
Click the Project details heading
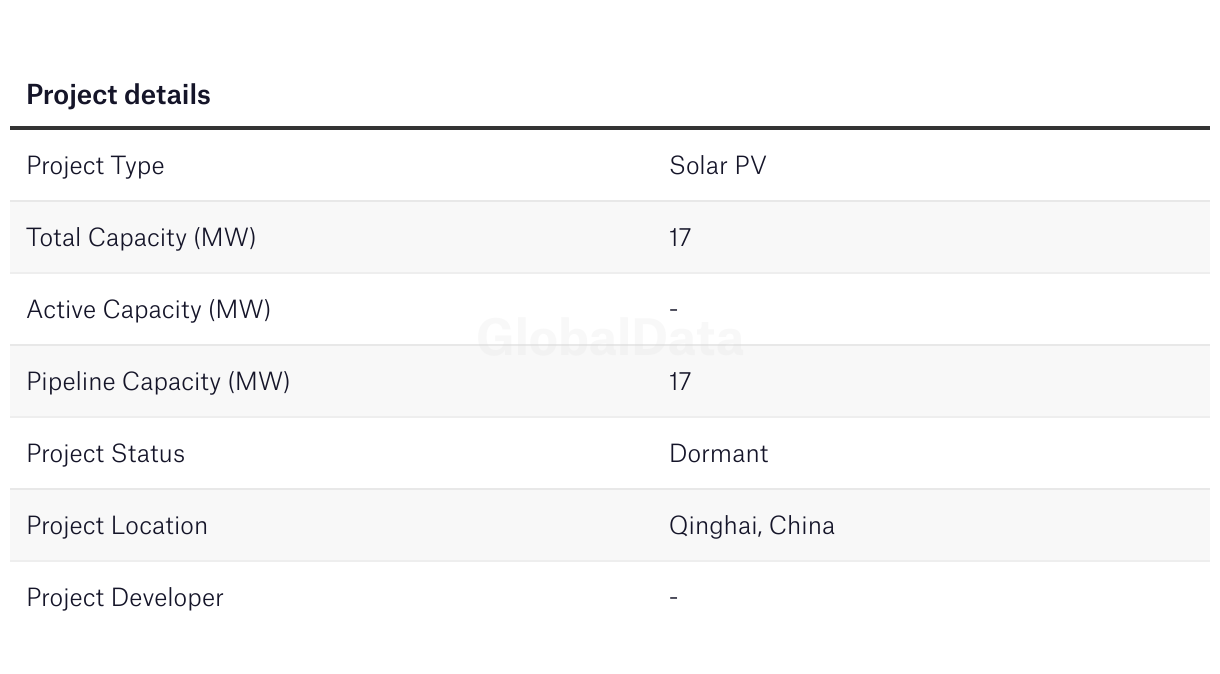118,95
